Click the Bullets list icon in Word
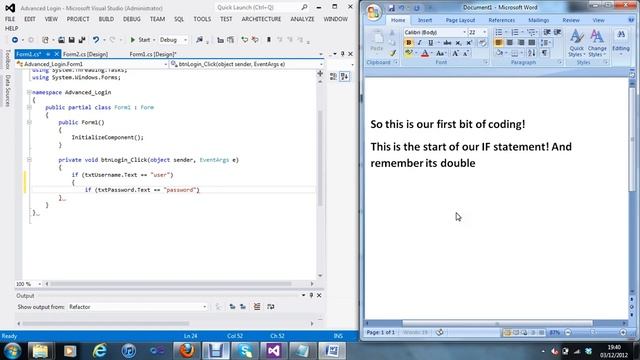 pos(499,32)
